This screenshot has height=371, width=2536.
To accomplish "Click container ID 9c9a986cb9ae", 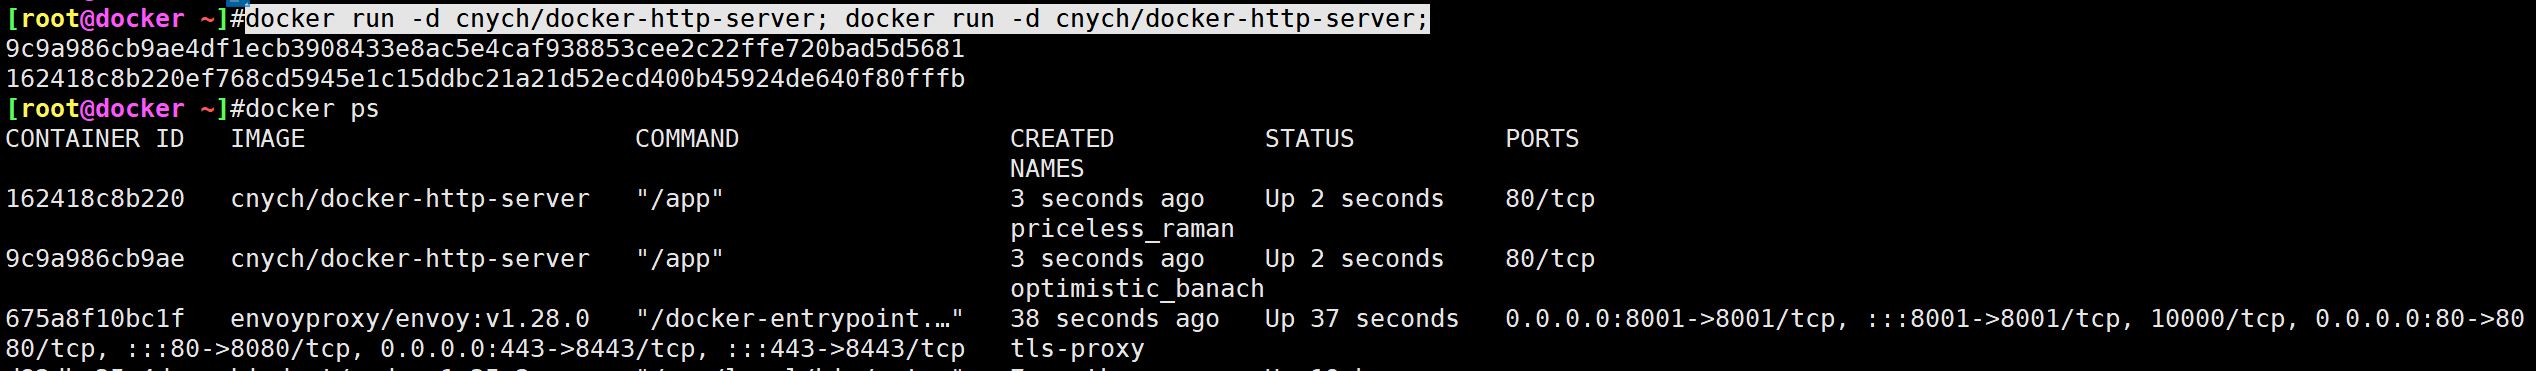I will pyautogui.click(x=95, y=259).
